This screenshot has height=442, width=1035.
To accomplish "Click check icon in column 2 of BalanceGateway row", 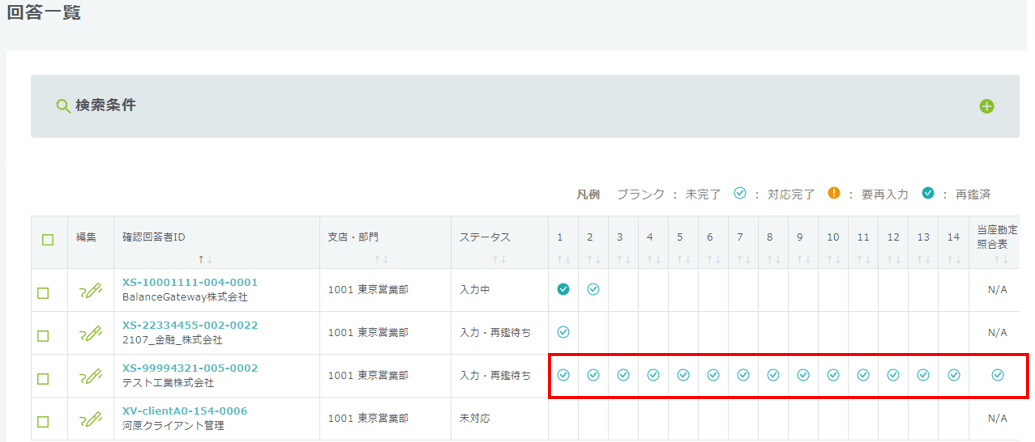I will (x=593, y=289).
